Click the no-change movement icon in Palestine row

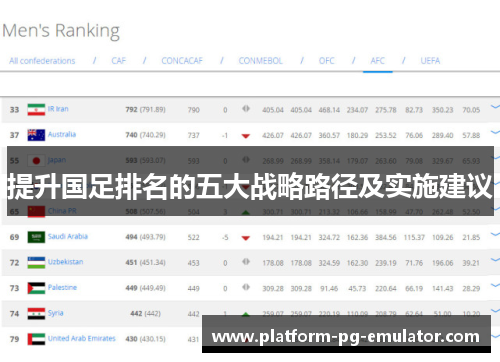(246, 287)
